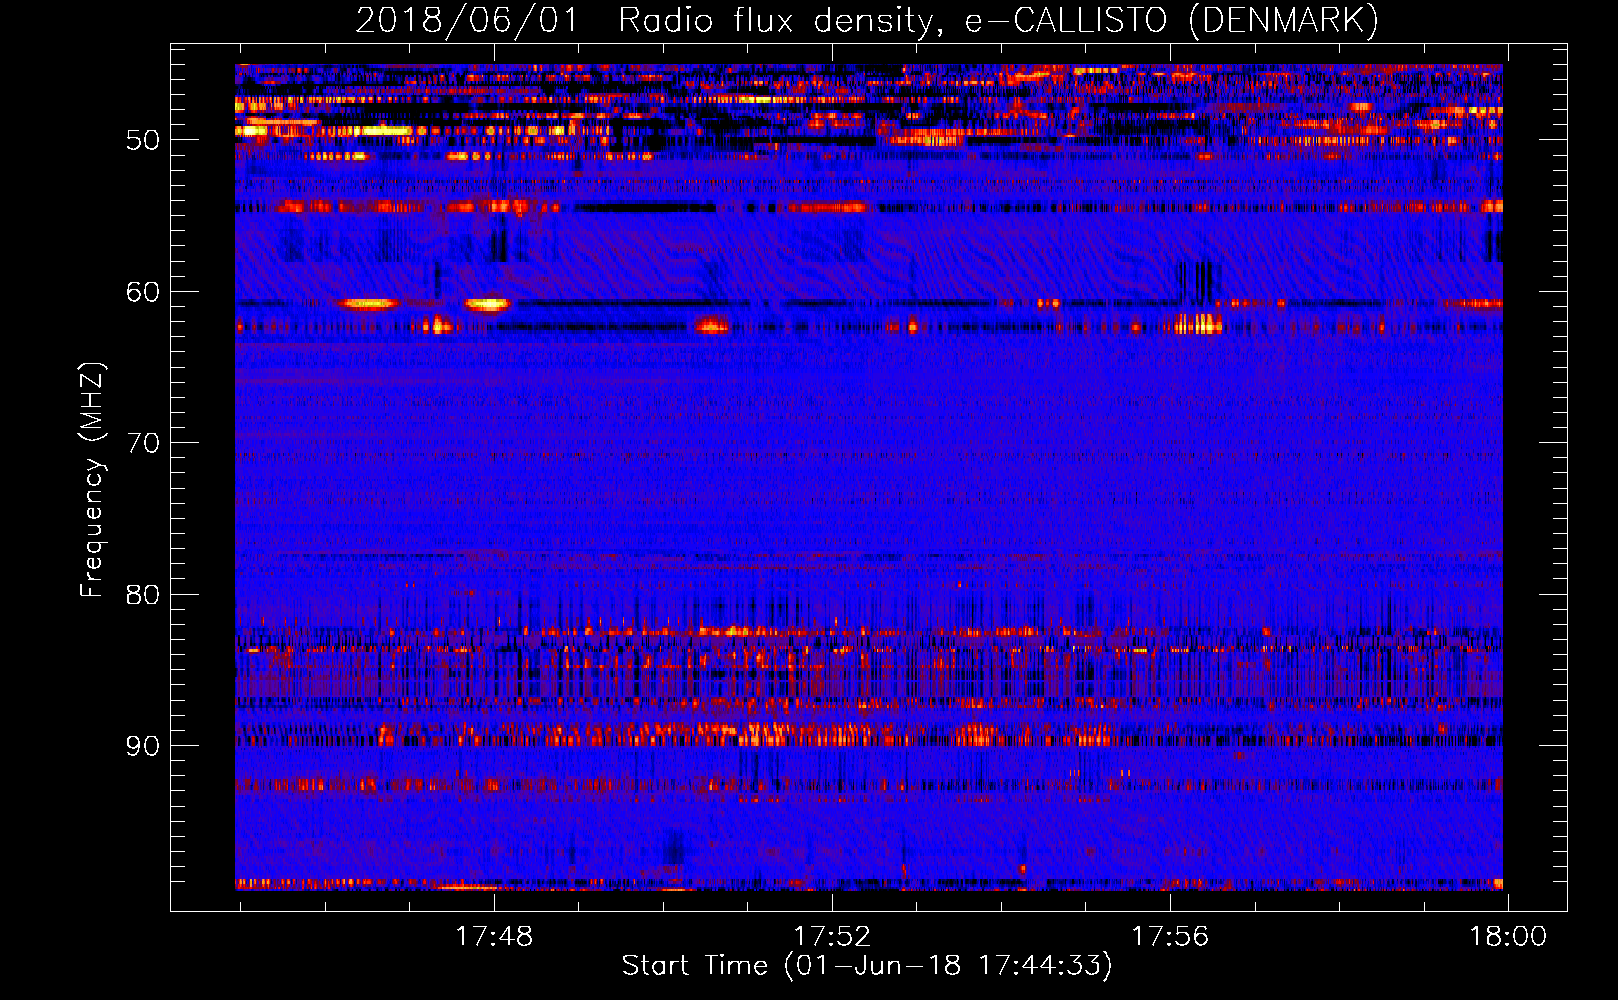Click the 17:52 time tick label
The width and height of the screenshot is (1618, 1000).
(x=832, y=937)
